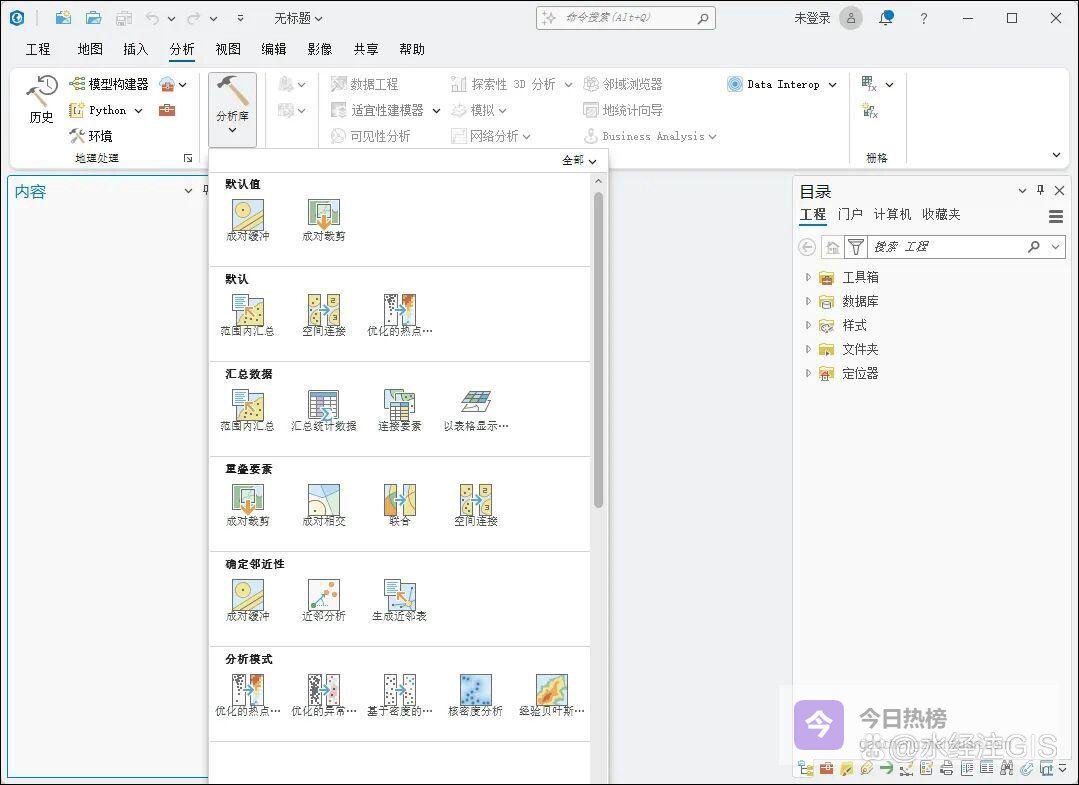Switch to 门户 tab in catalog pane
Image resolution: width=1079 pixels, height=785 pixels.
850,214
